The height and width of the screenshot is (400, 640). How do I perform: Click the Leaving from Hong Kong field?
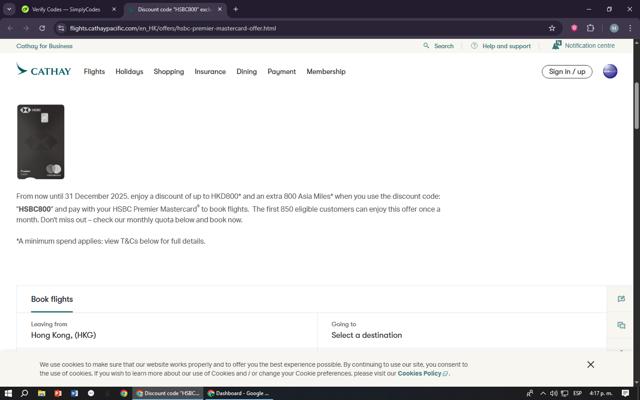click(x=167, y=330)
